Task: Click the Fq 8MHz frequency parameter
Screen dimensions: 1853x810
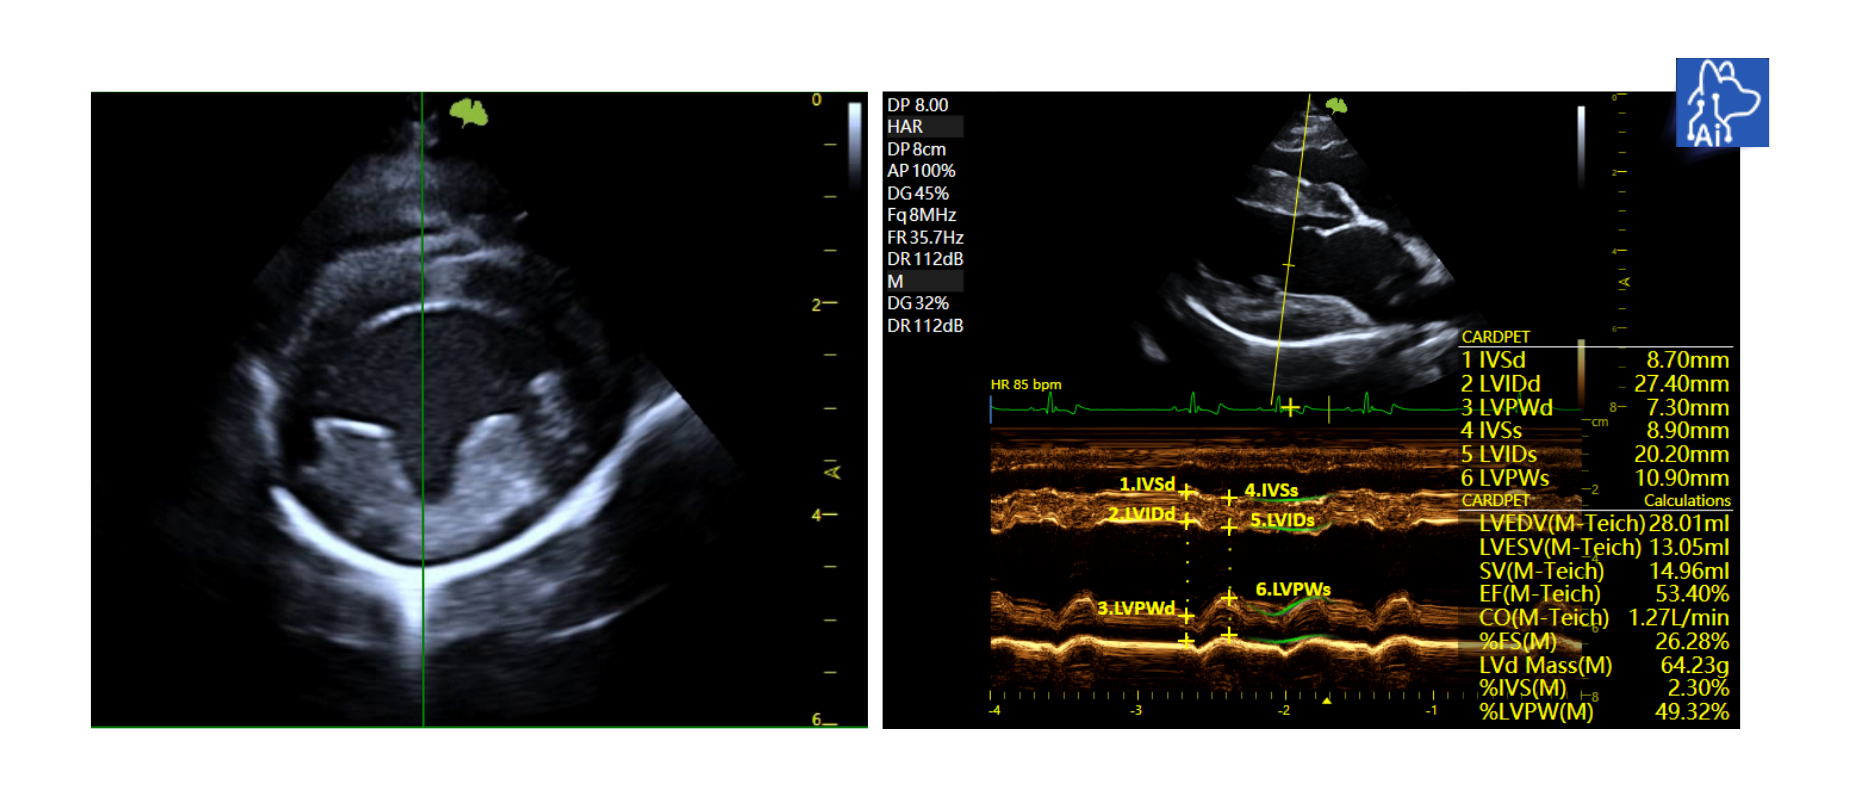Action: click(x=921, y=215)
